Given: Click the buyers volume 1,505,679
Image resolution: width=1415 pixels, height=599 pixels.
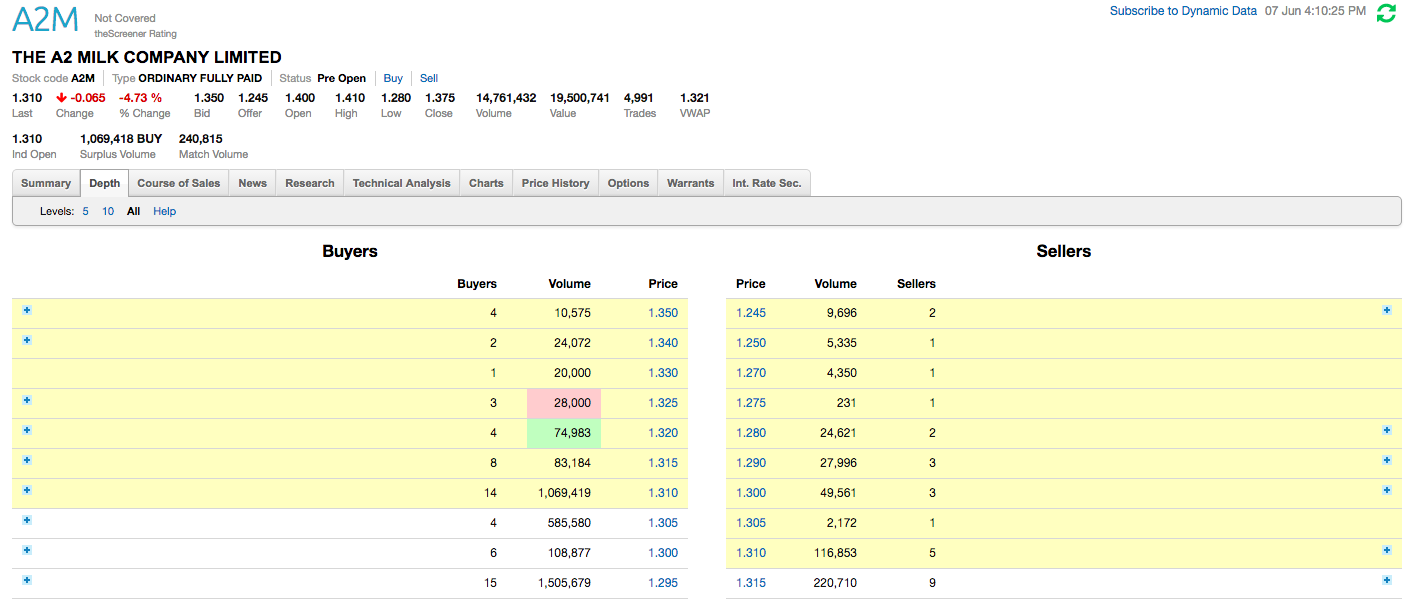Looking at the screenshot, I should (x=564, y=583).
